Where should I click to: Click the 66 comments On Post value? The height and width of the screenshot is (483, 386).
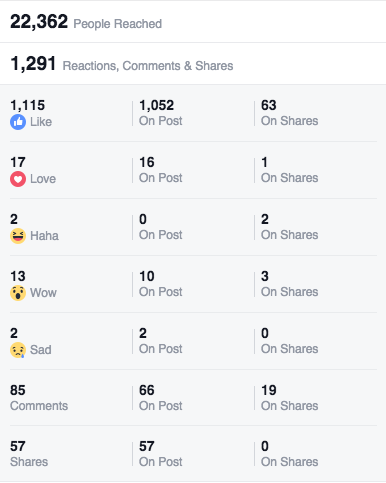[147, 390]
